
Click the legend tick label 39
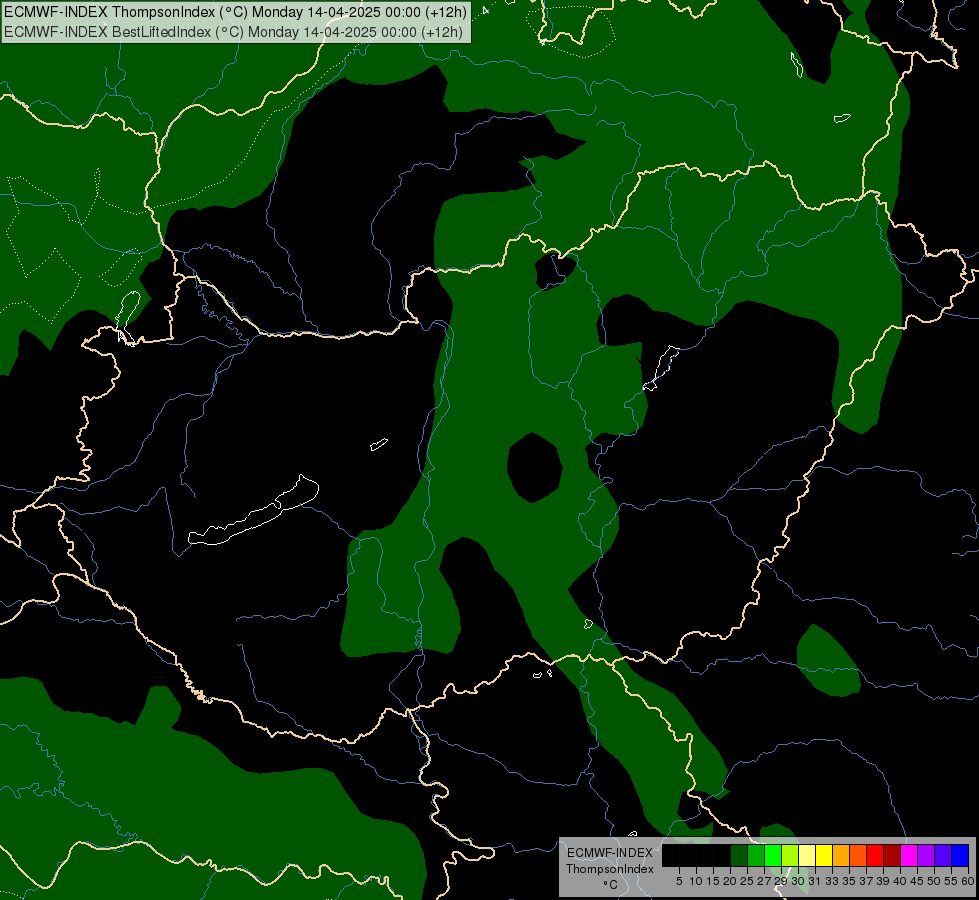[883, 881]
